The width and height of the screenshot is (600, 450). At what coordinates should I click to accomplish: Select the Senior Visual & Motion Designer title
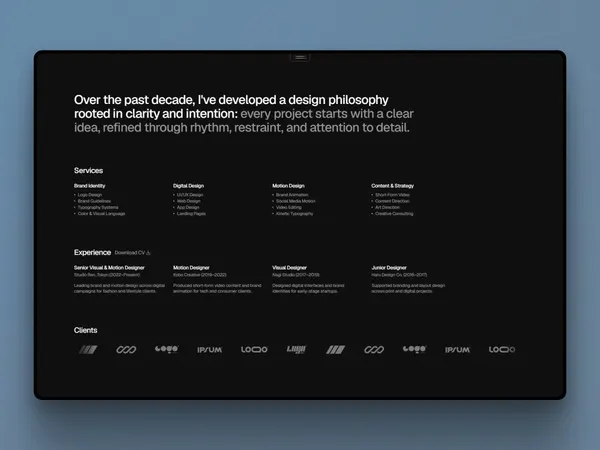pyautogui.click(x=109, y=268)
